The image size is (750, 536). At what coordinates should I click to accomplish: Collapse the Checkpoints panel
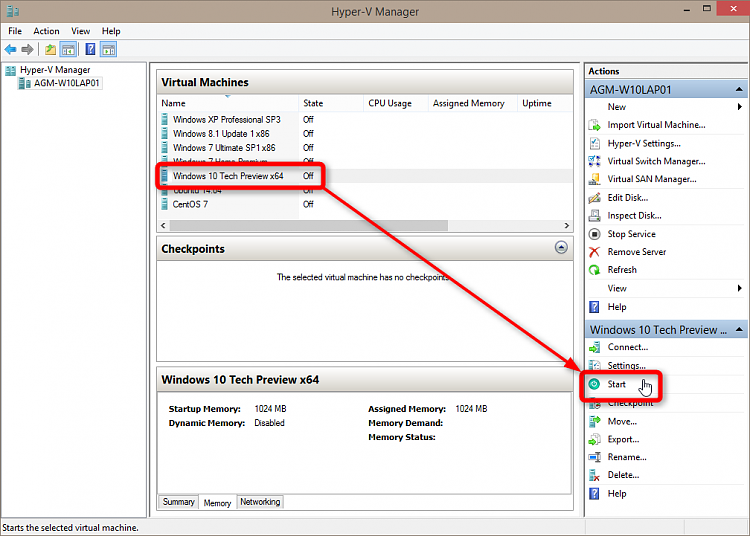click(x=561, y=247)
